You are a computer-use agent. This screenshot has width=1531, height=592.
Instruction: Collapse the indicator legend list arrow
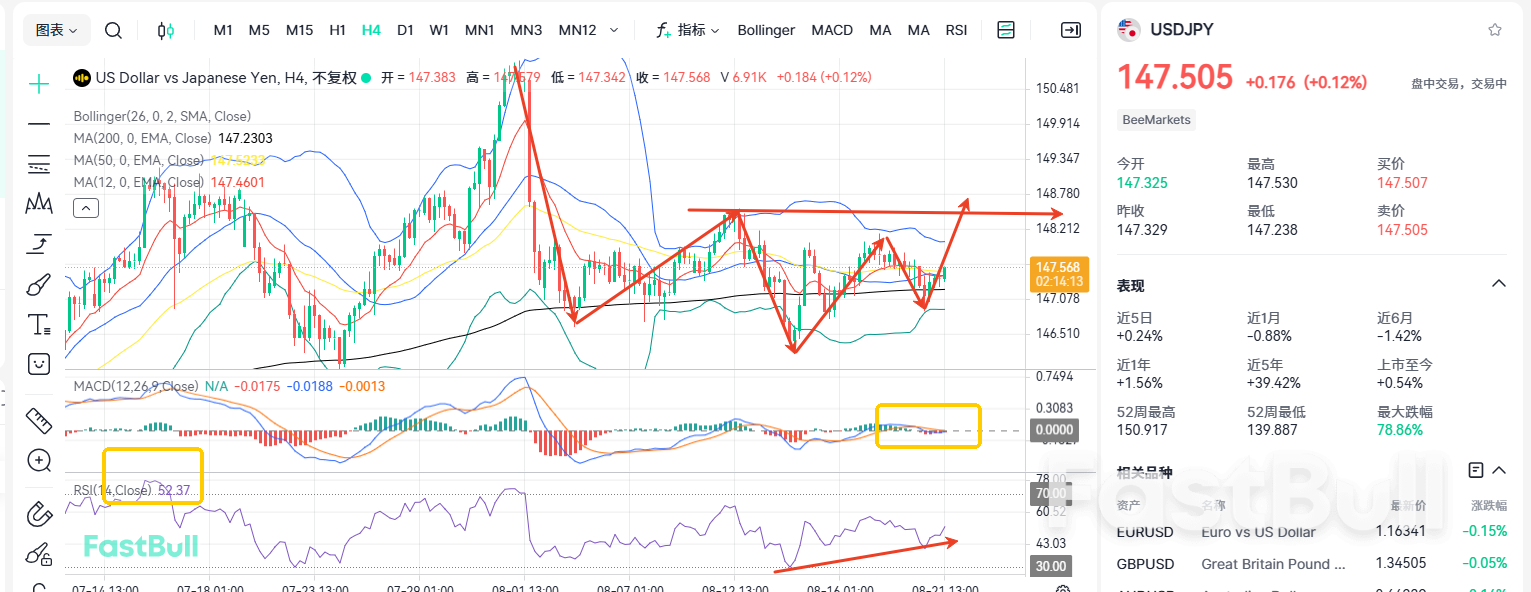tap(86, 208)
